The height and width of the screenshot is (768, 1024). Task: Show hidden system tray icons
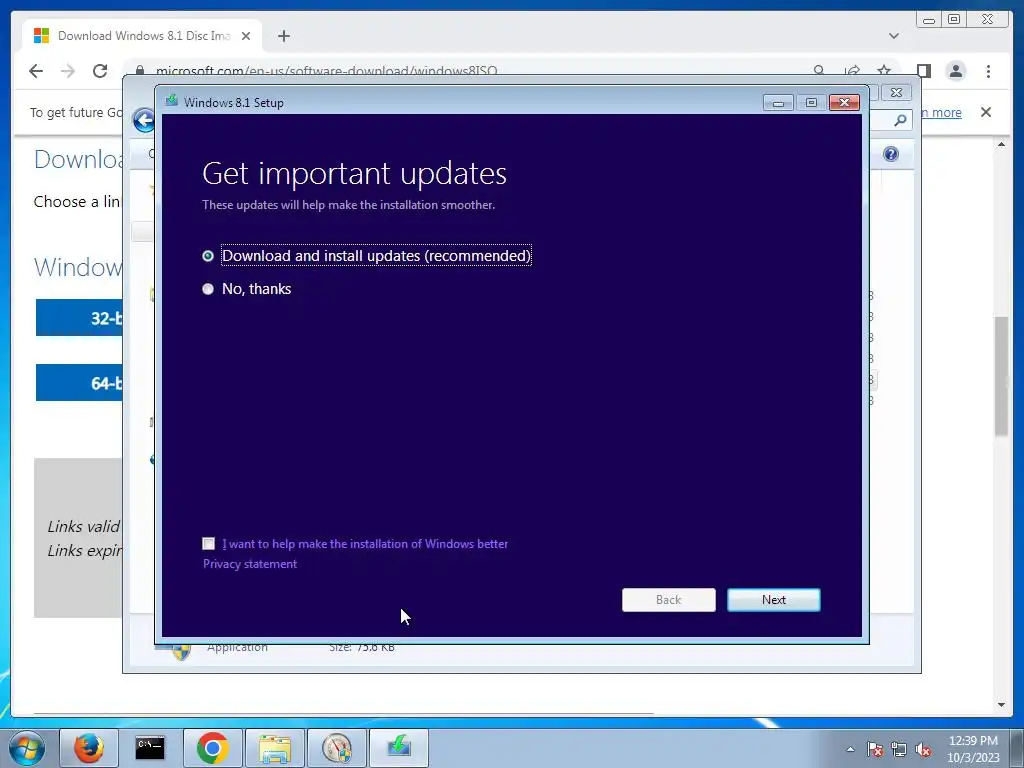point(850,749)
